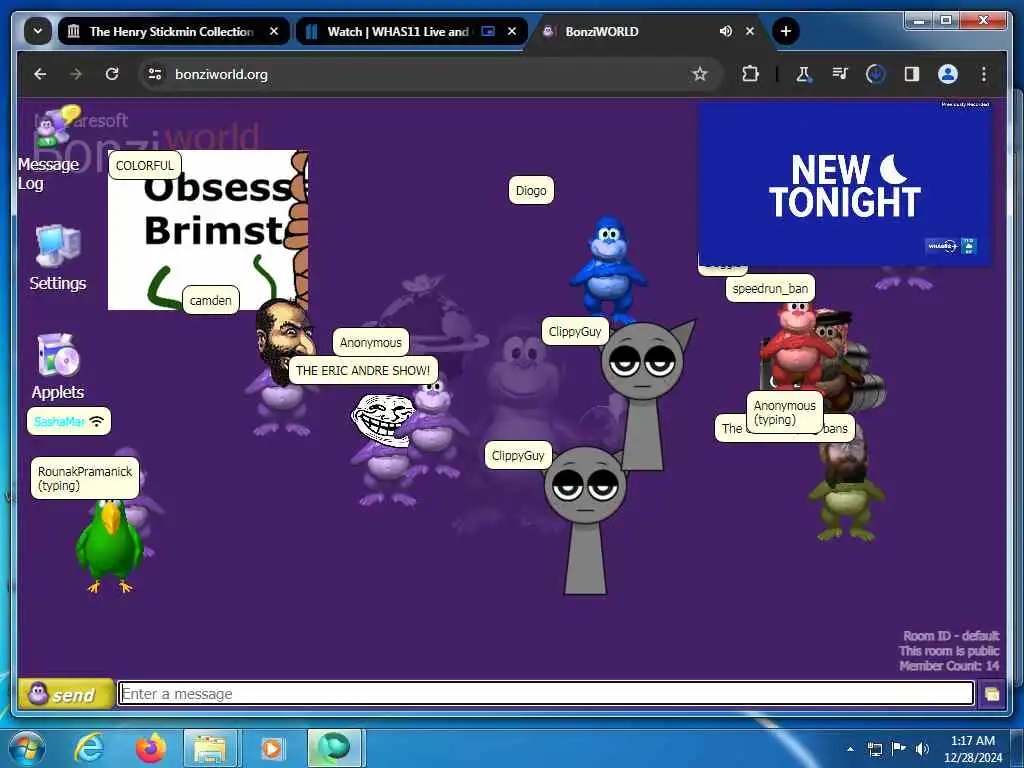Switch to The Henry Stickmin Collection tab
Image resolution: width=1024 pixels, height=768 pixels.
tap(172, 31)
